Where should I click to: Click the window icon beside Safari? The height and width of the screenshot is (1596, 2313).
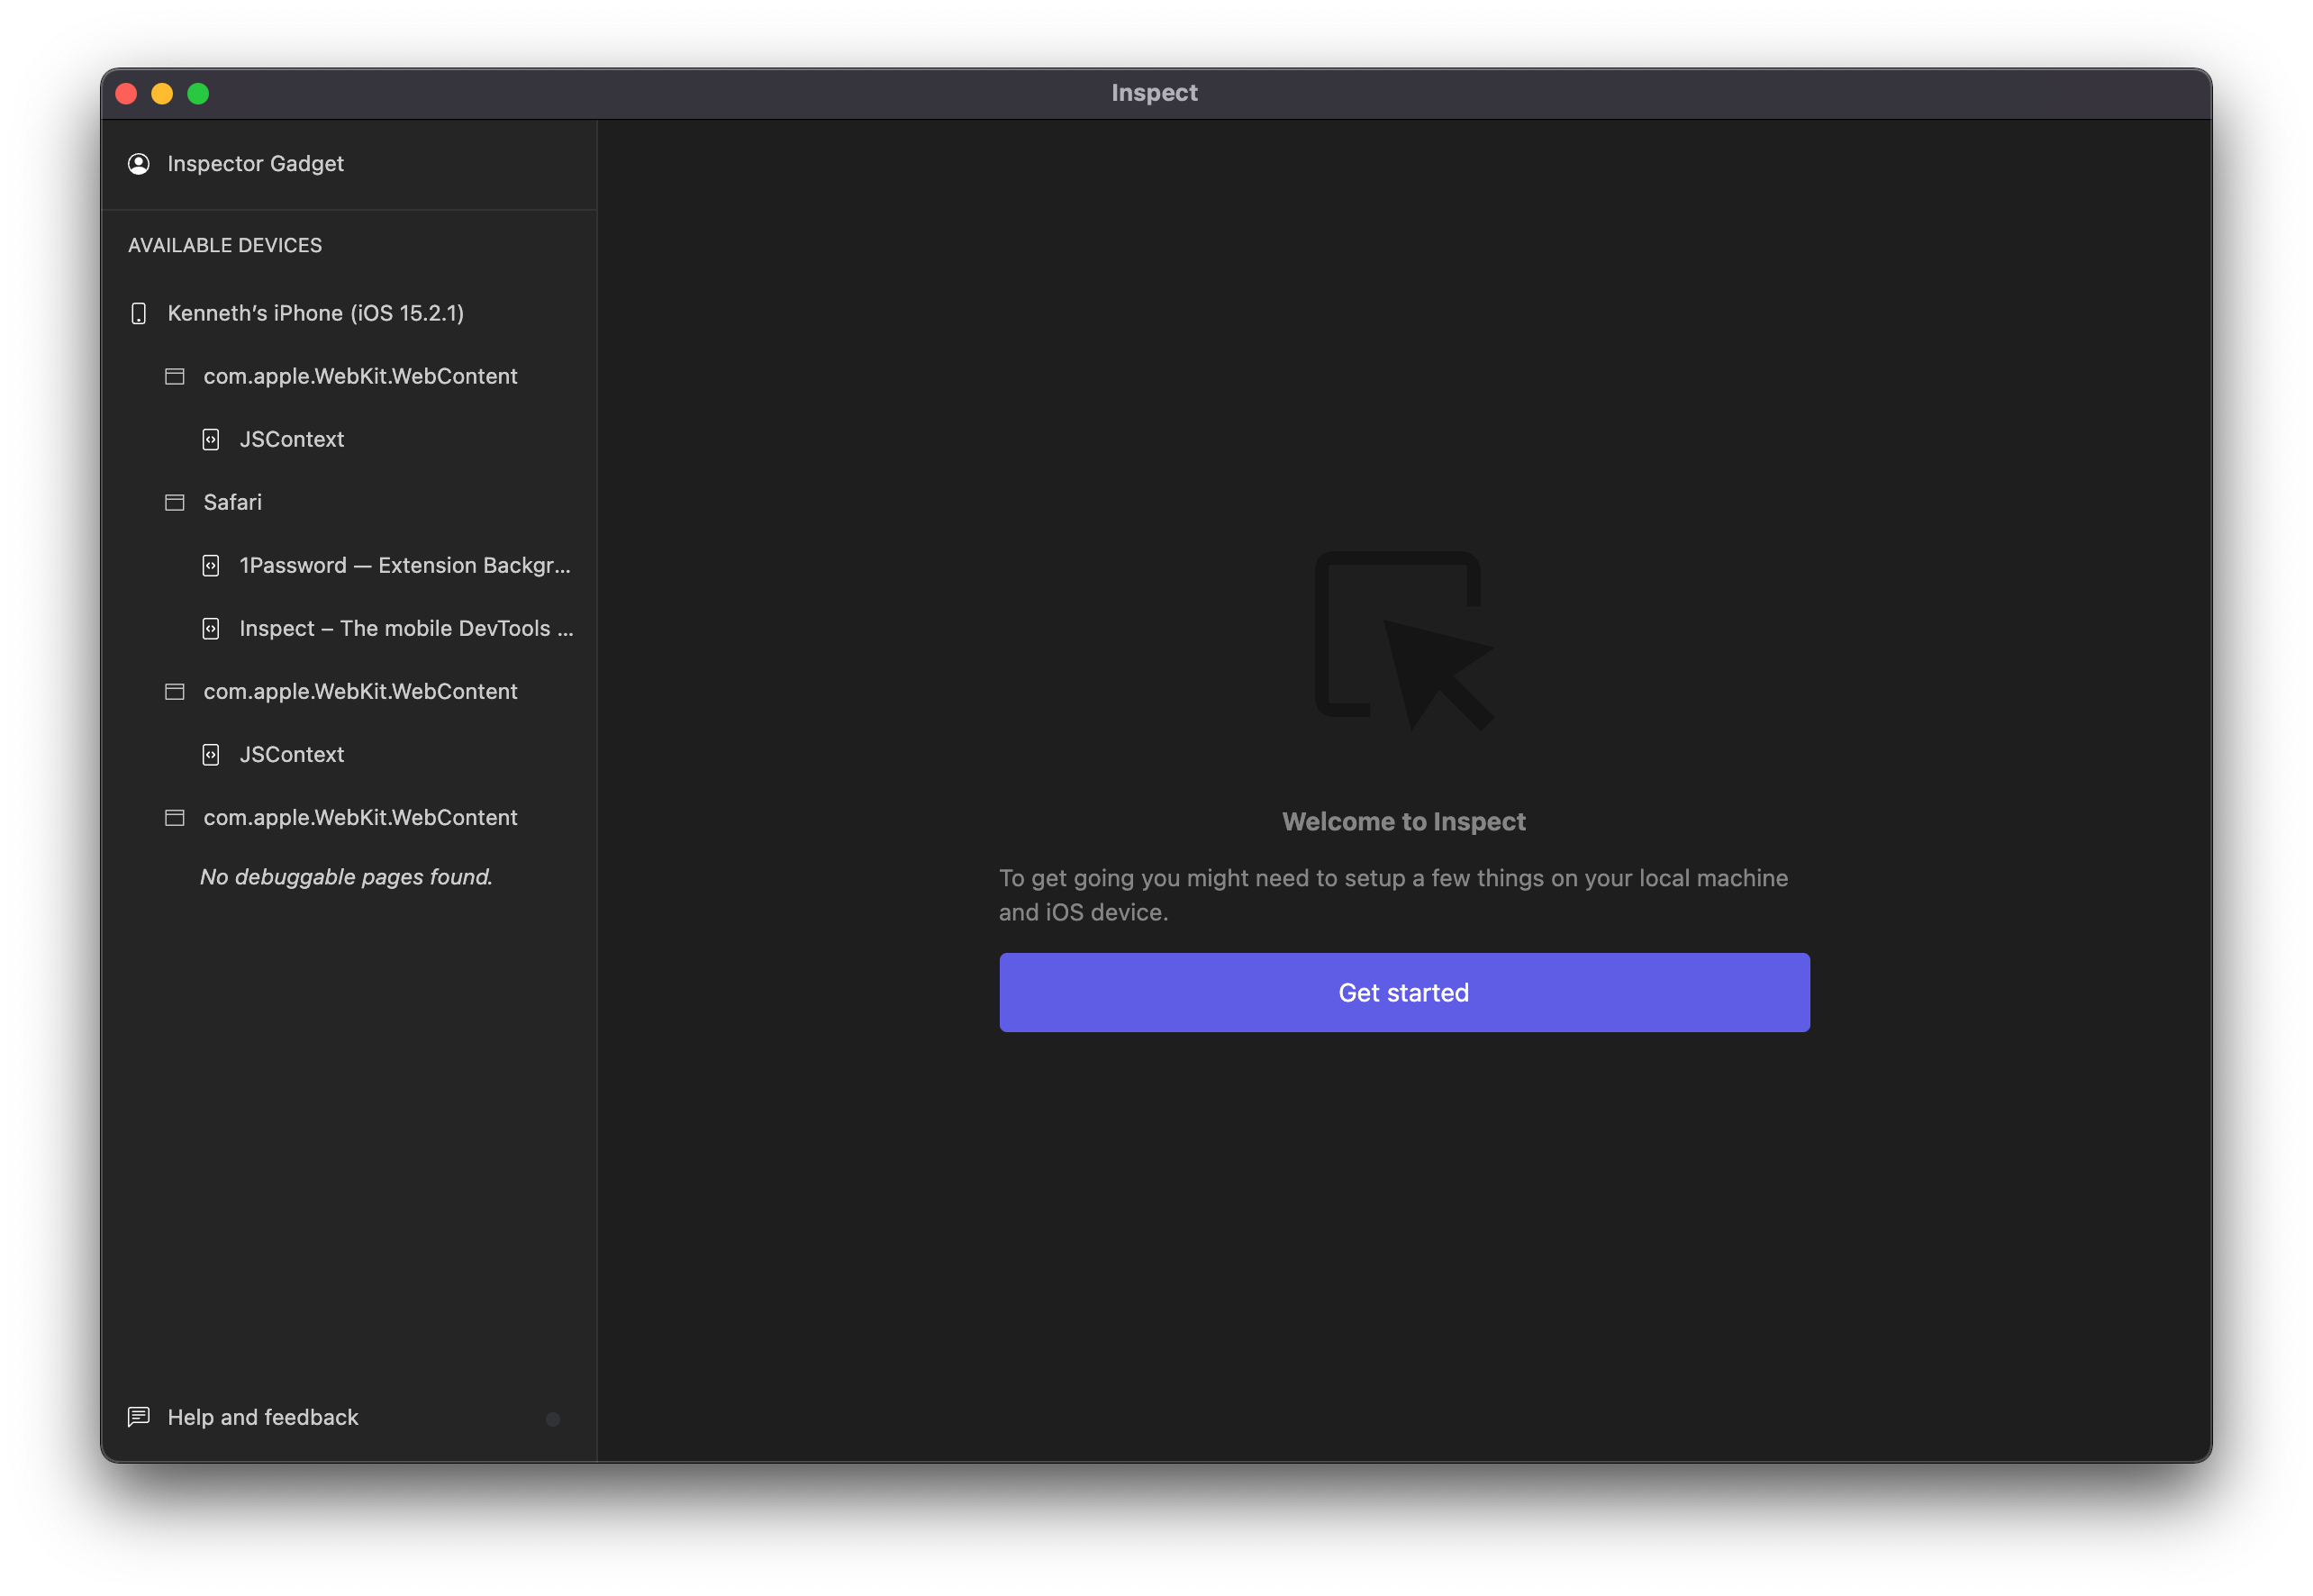tap(175, 503)
